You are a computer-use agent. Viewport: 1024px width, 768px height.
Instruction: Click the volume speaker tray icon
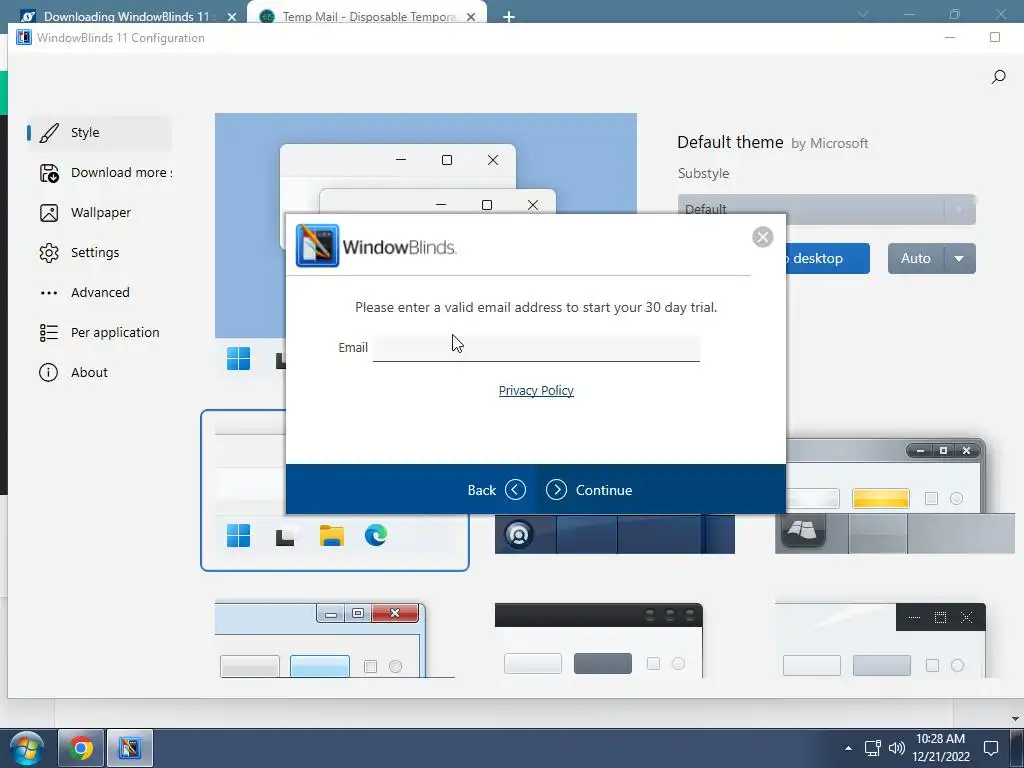(897, 748)
